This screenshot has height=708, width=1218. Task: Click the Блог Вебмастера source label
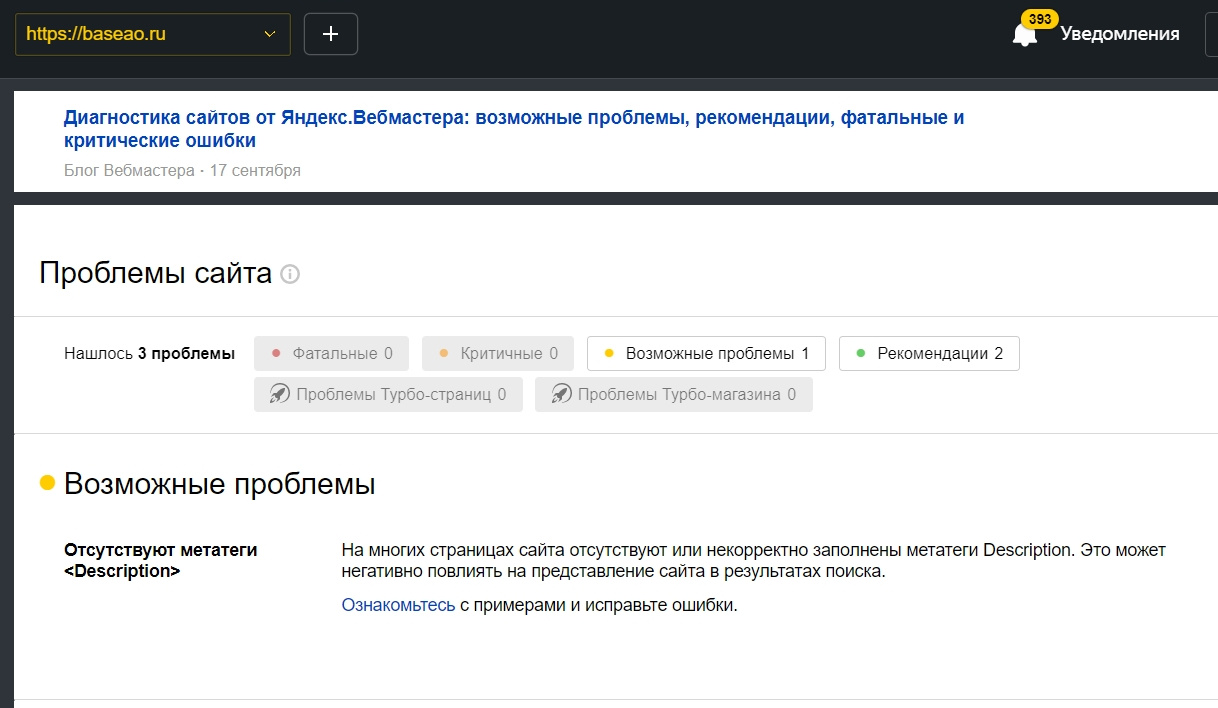click(129, 170)
